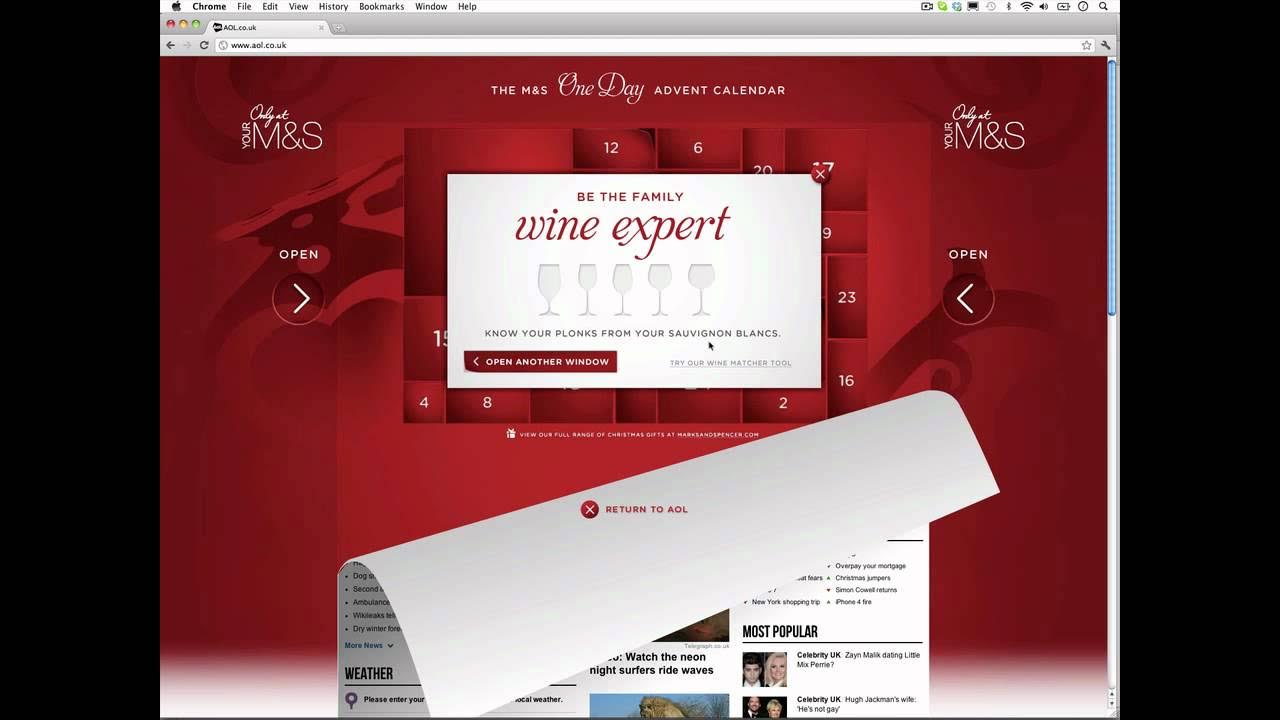Open the History menu
1280x720 pixels.
(x=333, y=6)
